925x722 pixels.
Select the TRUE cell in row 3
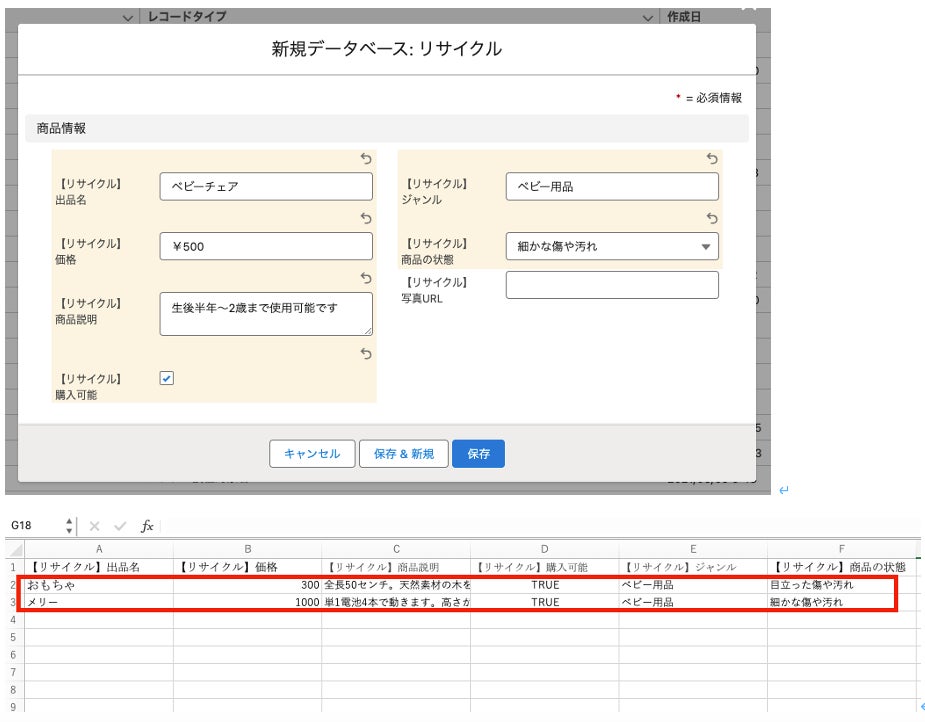click(x=544, y=602)
